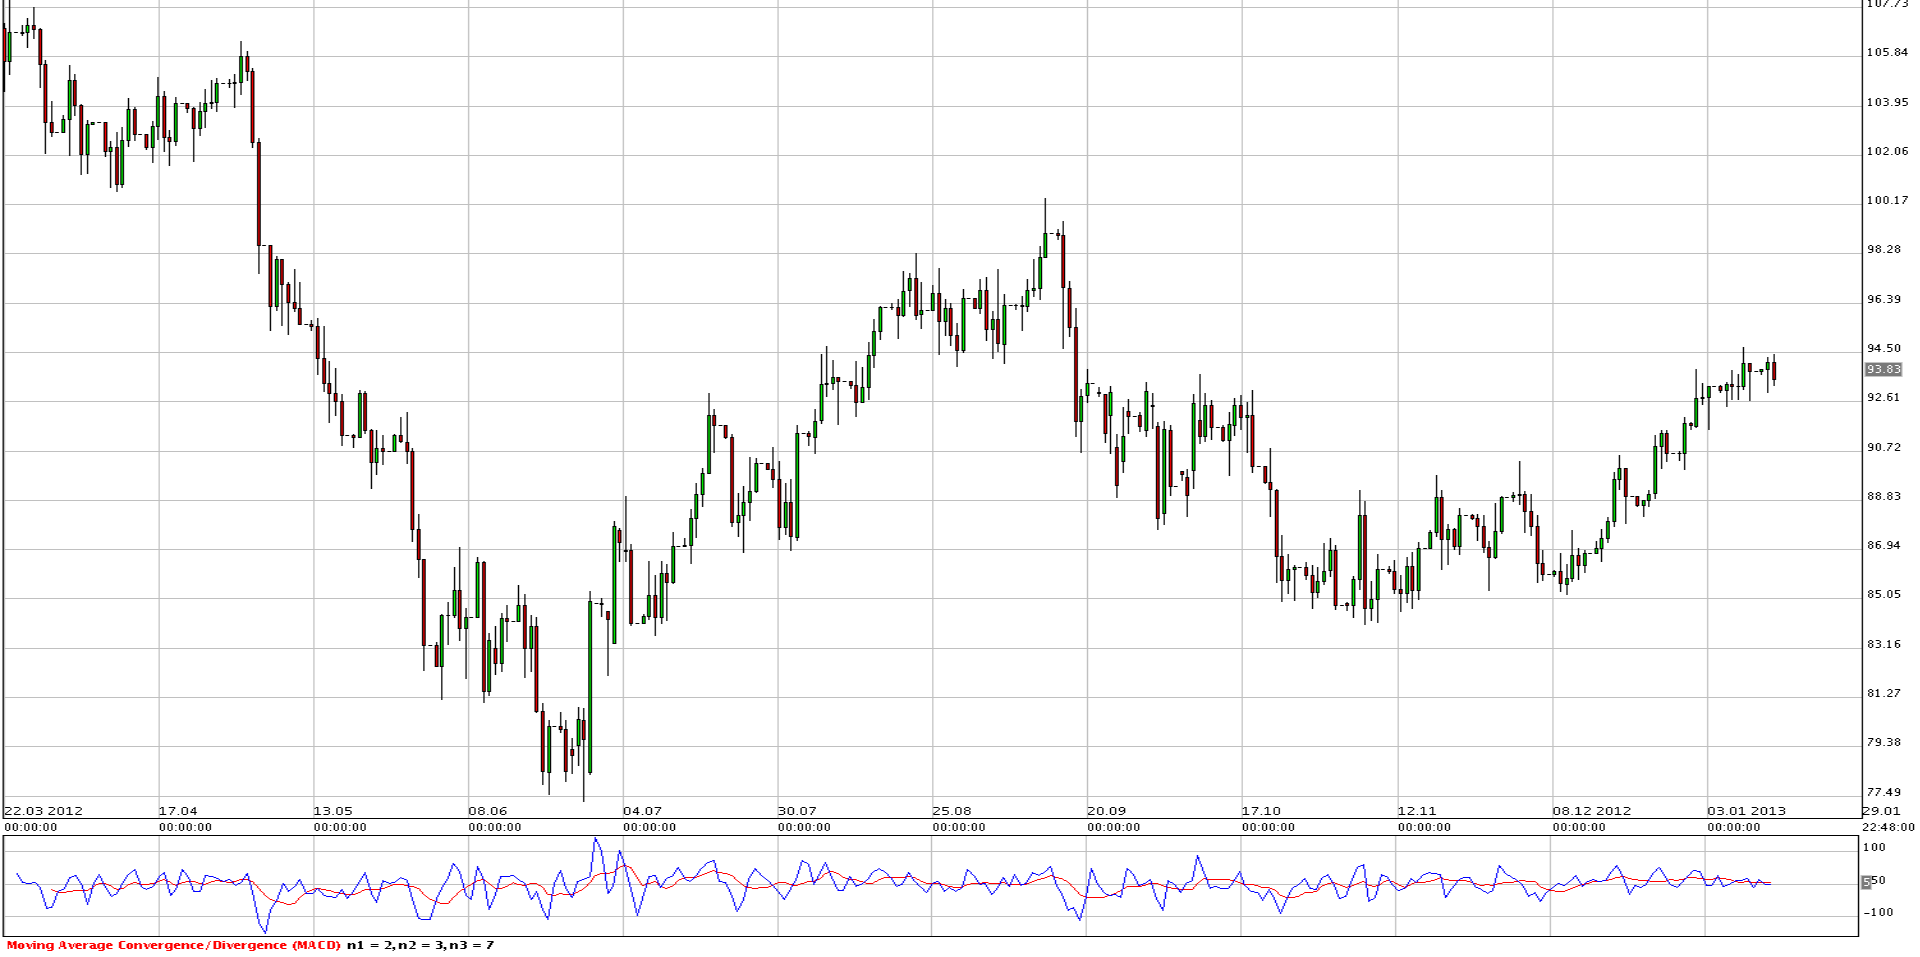
Task: Select the 08.06 date on time axis
Action: coord(488,811)
